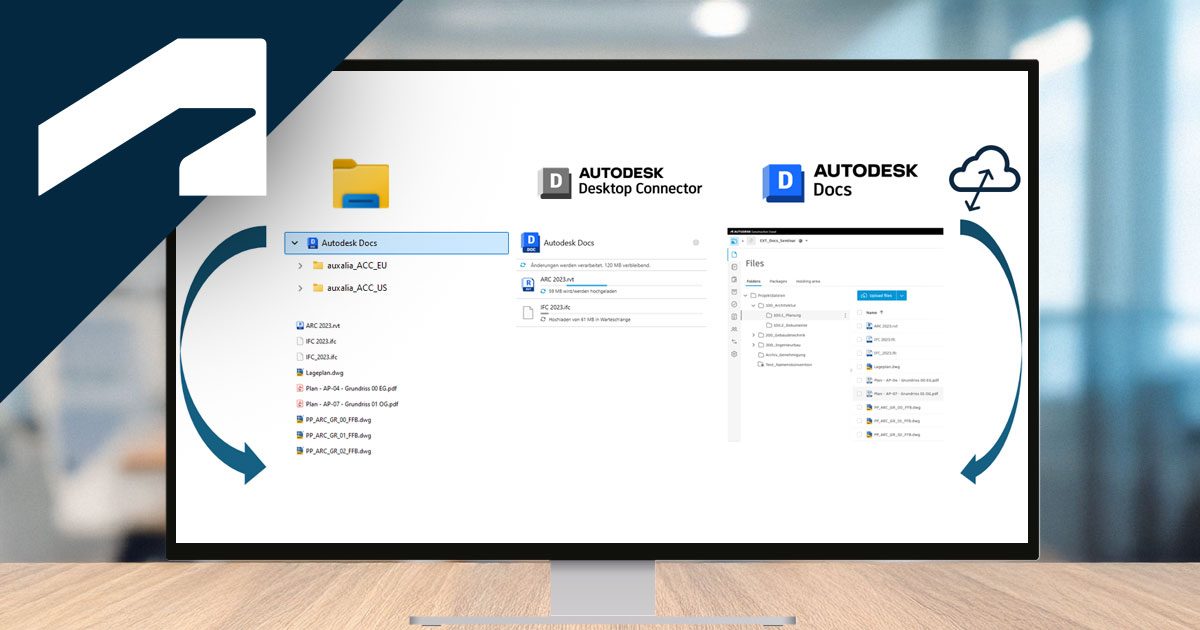Click the Upload files button
1200x630 pixels.
point(877,296)
